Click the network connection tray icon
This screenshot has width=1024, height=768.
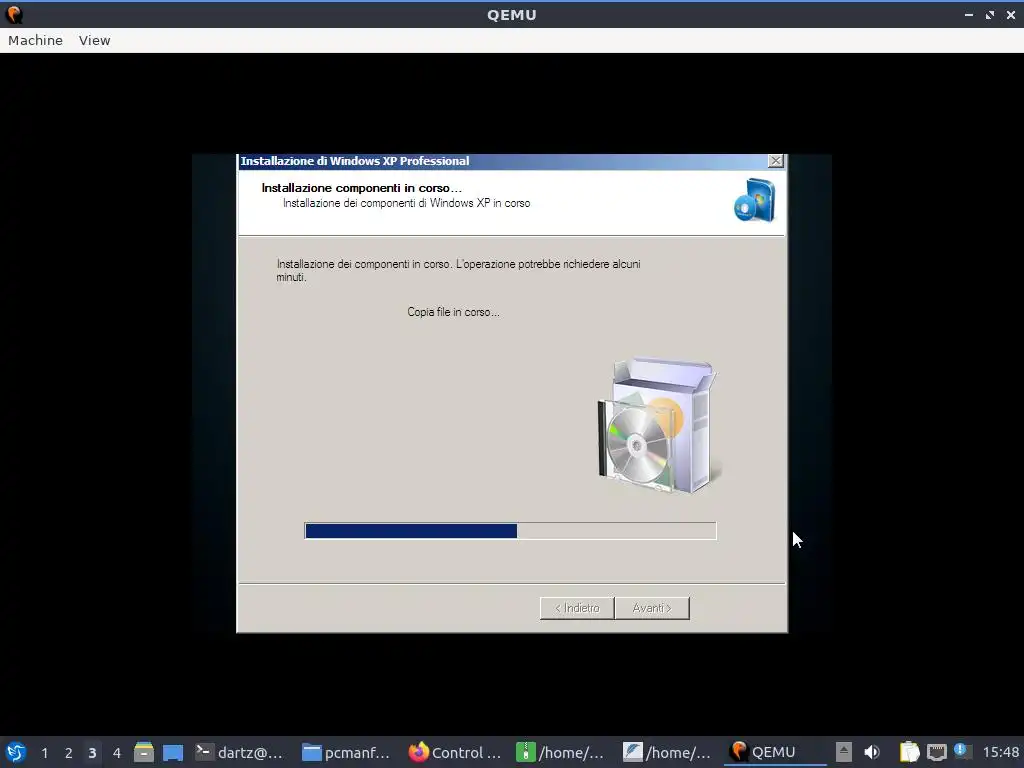pos(936,752)
